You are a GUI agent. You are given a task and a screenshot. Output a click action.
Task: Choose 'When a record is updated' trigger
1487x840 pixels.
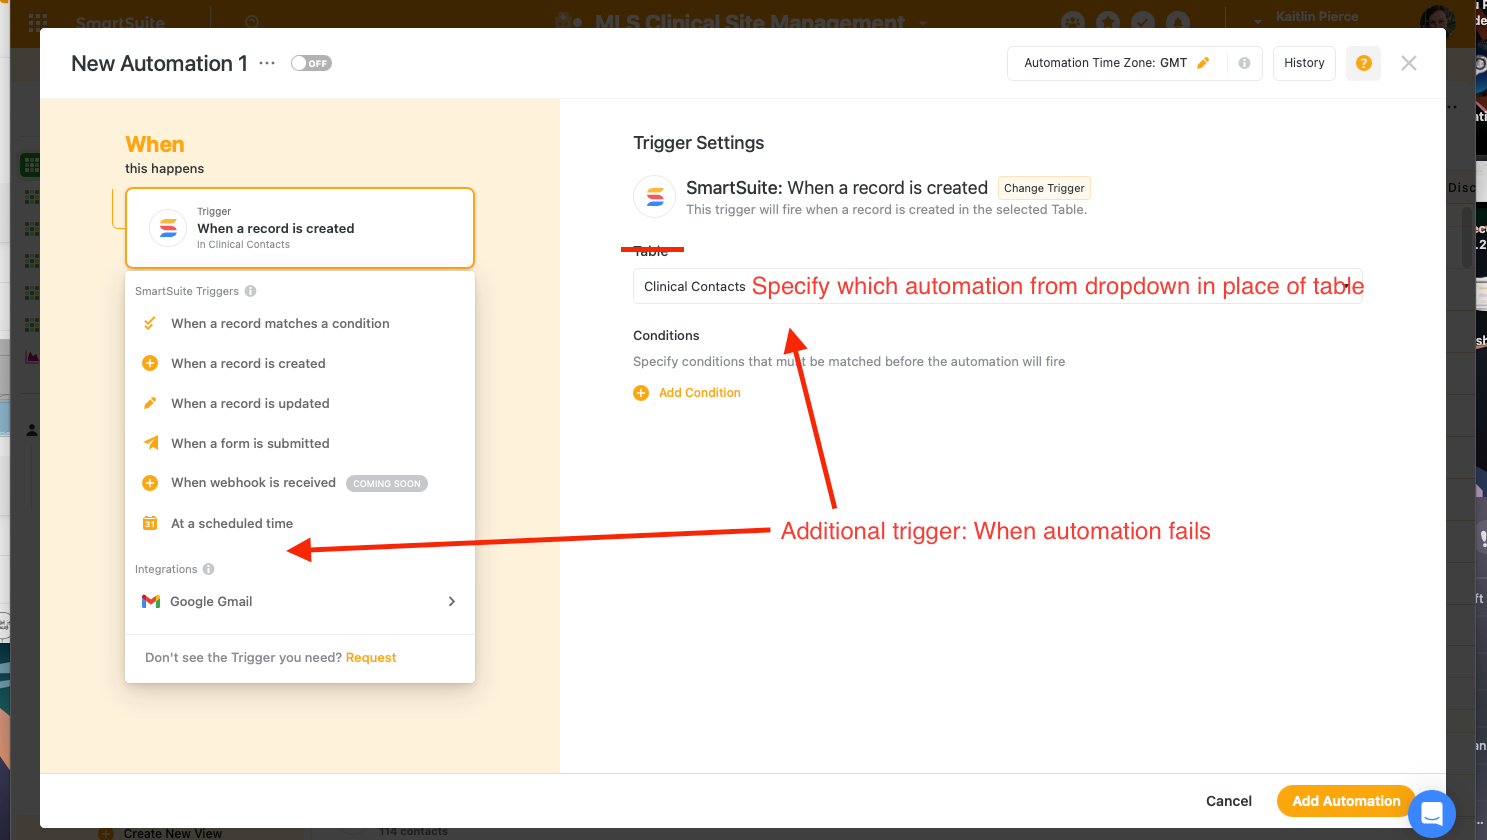pos(250,403)
